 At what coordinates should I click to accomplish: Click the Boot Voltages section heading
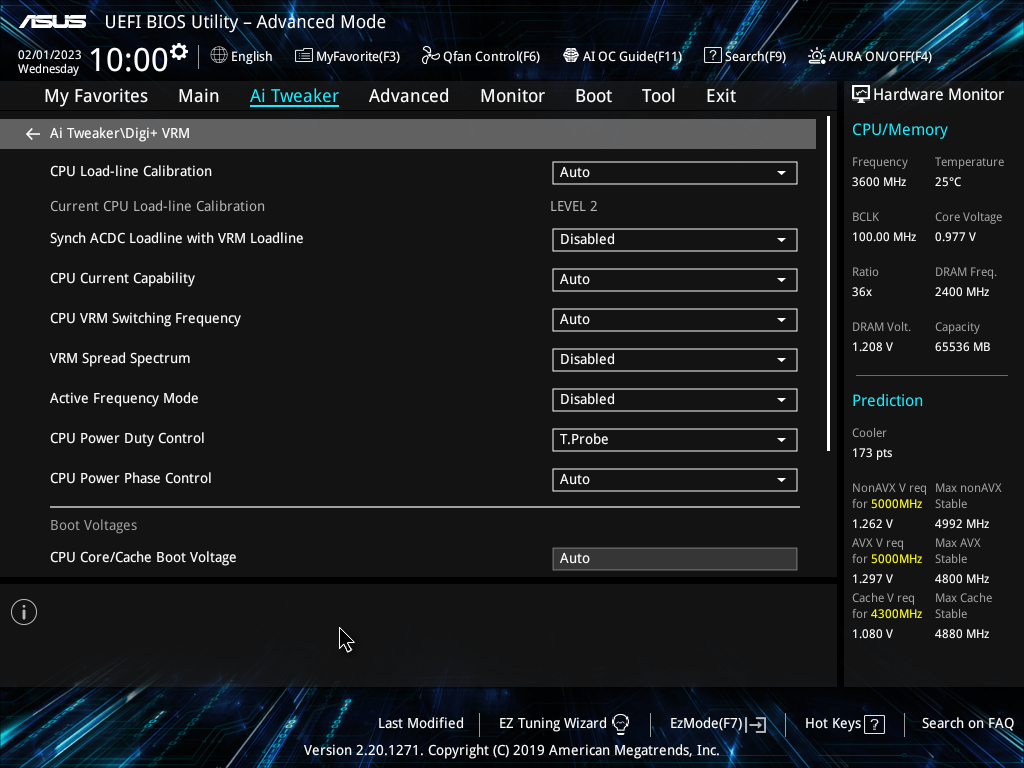click(x=93, y=525)
